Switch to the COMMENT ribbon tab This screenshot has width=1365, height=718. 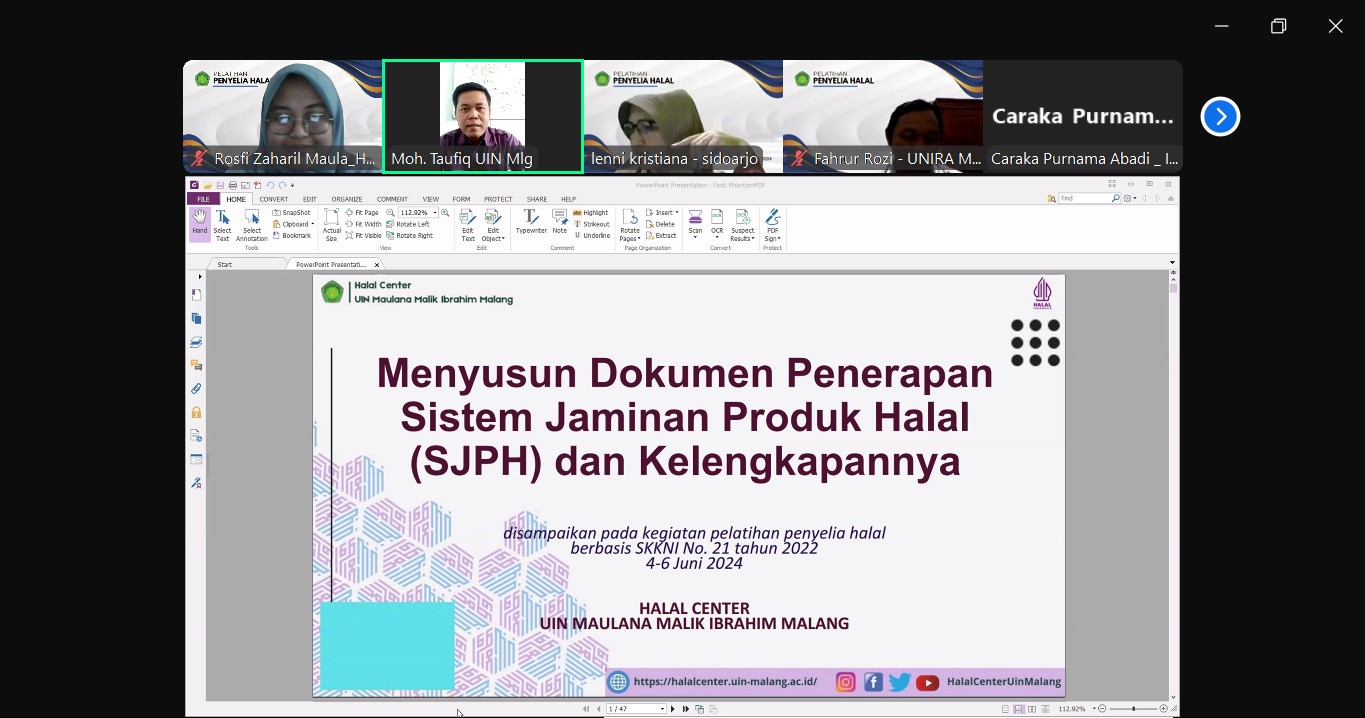pos(392,199)
